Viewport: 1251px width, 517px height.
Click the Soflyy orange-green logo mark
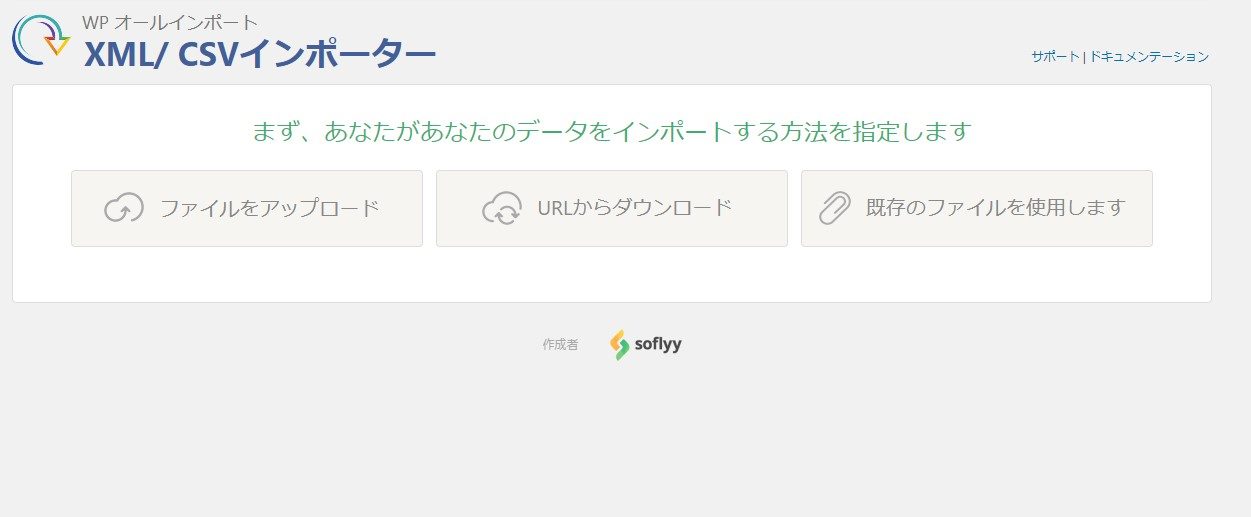(619, 345)
